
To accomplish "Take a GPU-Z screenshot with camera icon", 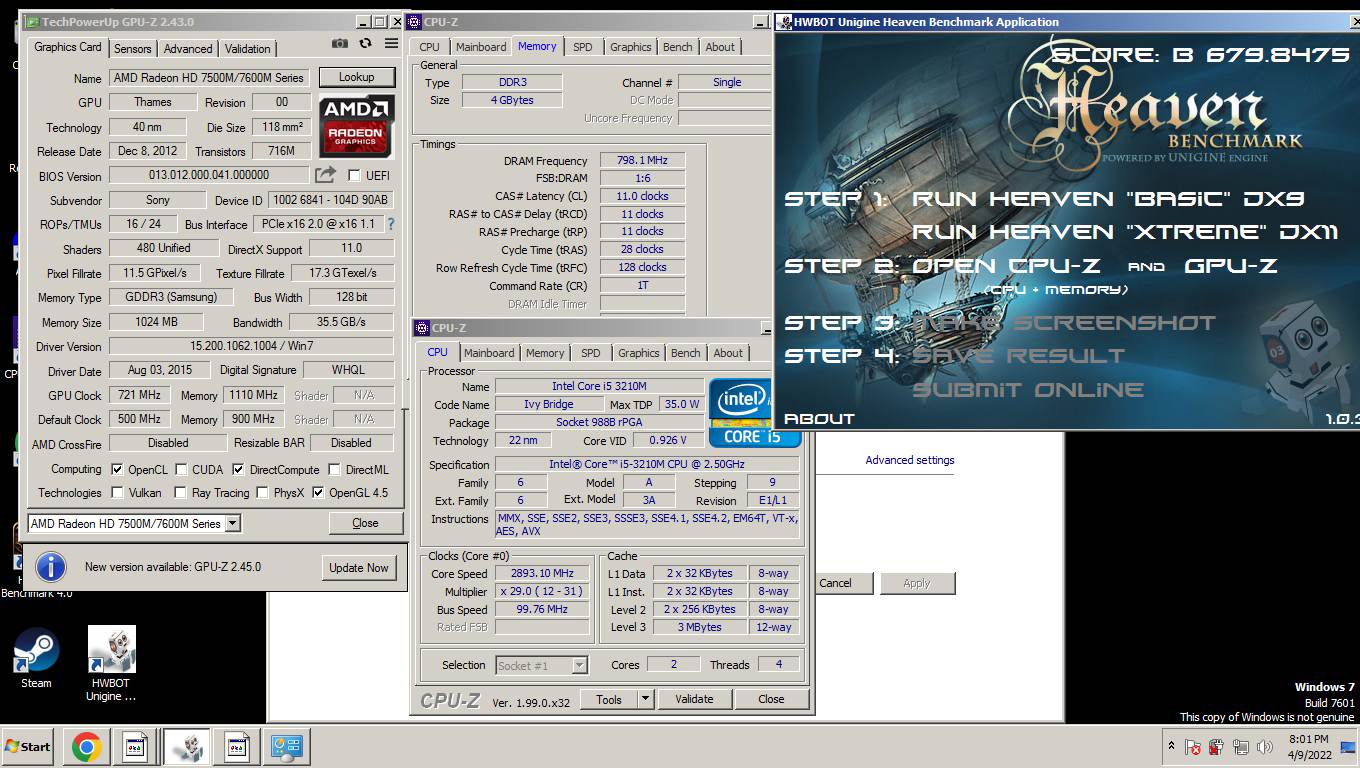I will point(340,44).
